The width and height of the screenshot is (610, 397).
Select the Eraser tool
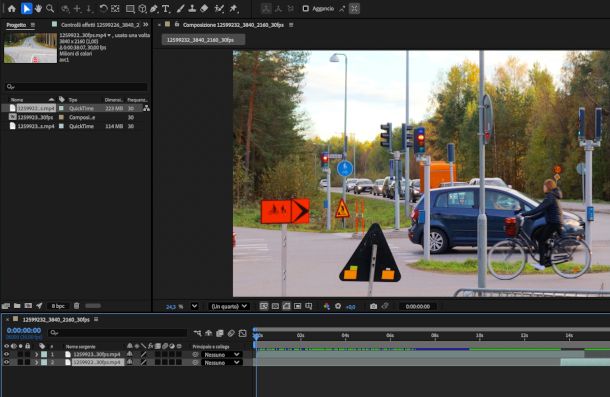tap(204, 8)
